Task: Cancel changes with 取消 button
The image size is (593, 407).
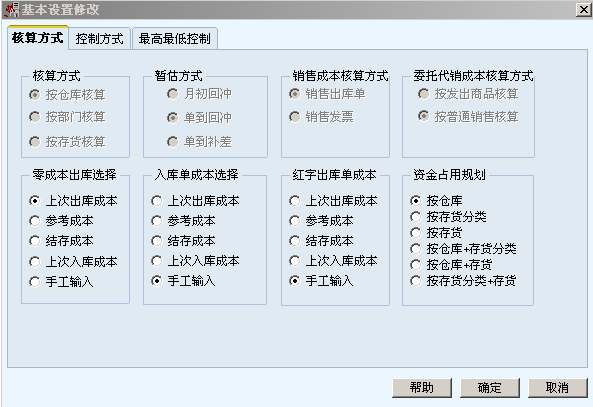Action: point(557,388)
